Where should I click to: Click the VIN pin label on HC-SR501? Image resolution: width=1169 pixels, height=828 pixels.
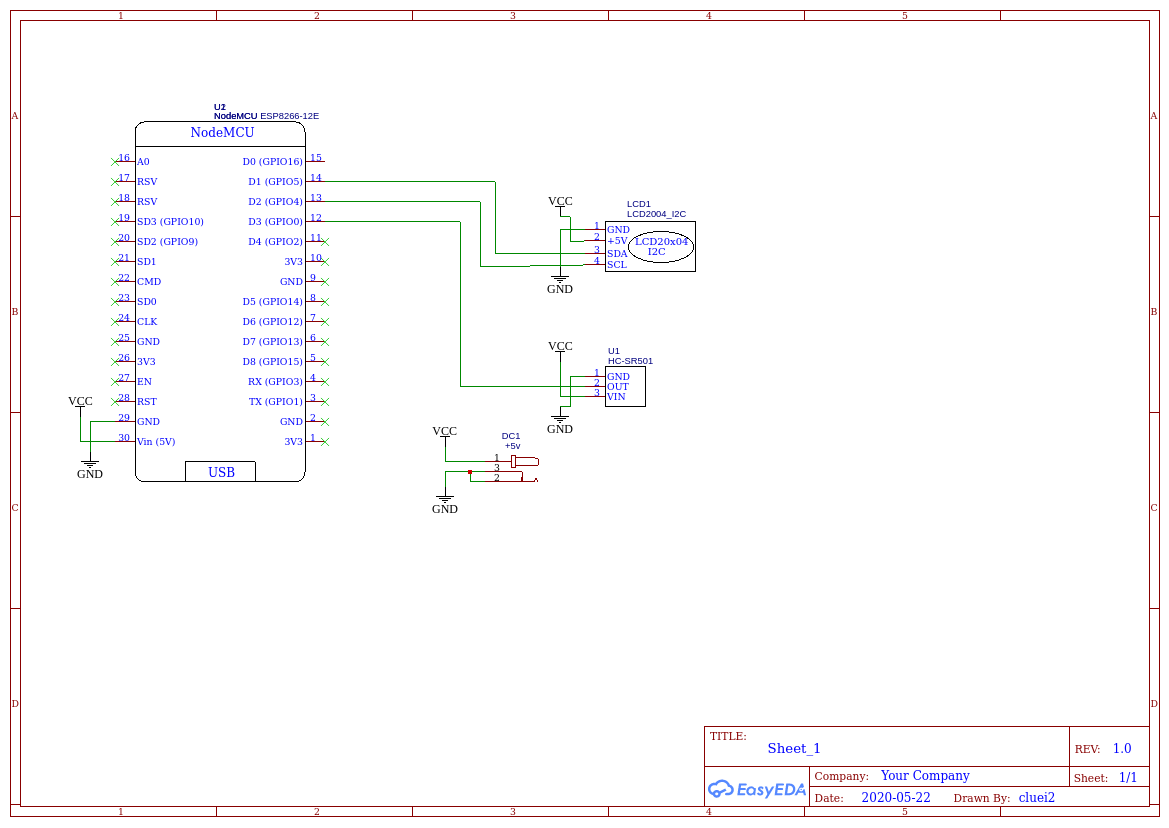point(616,397)
